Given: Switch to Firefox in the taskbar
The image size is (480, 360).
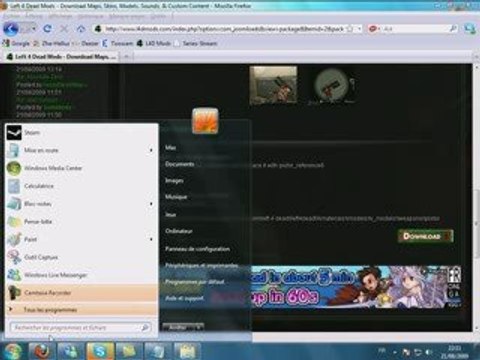Looking at the screenshot, I should click(x=42, y=351).
